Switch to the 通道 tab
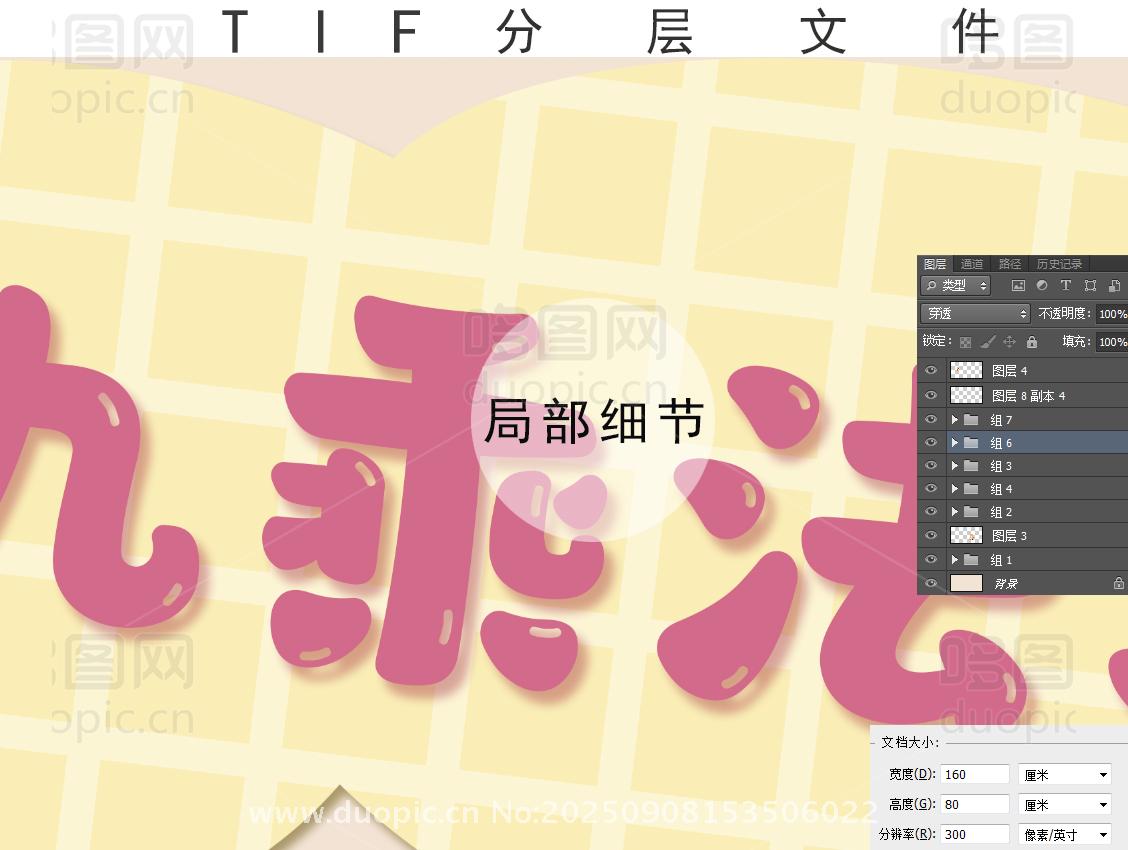The height and width of the screenshot is (850, 1128). [x=972, y=264]
